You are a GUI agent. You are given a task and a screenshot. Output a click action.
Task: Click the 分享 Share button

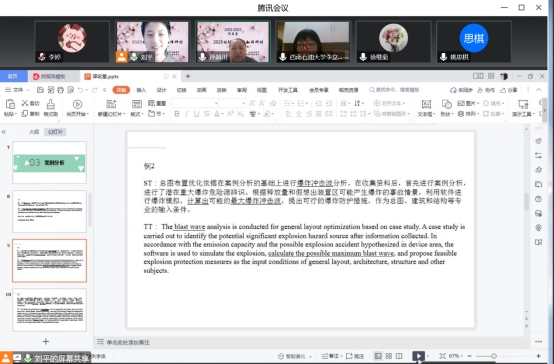pos(509,90)
